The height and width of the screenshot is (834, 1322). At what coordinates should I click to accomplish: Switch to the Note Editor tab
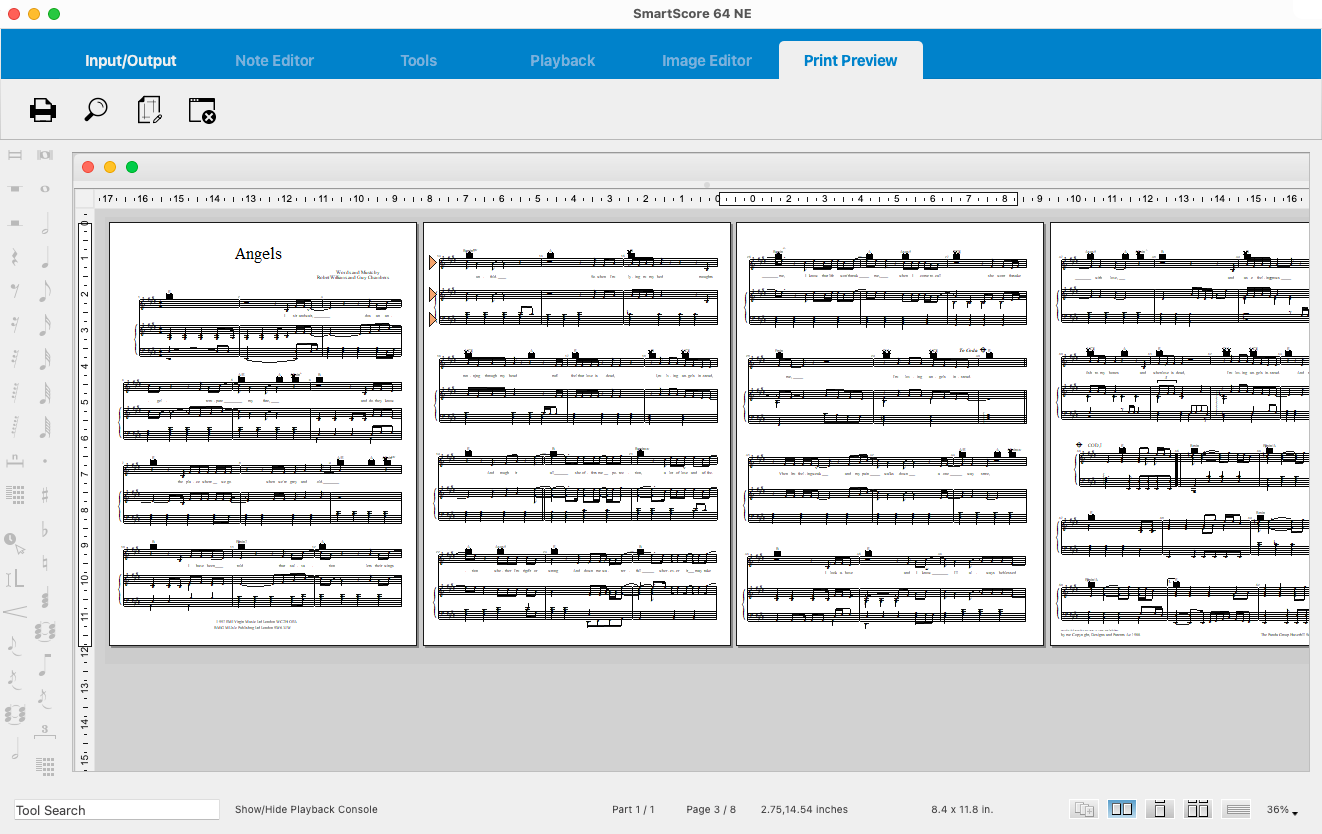point(274,61)
